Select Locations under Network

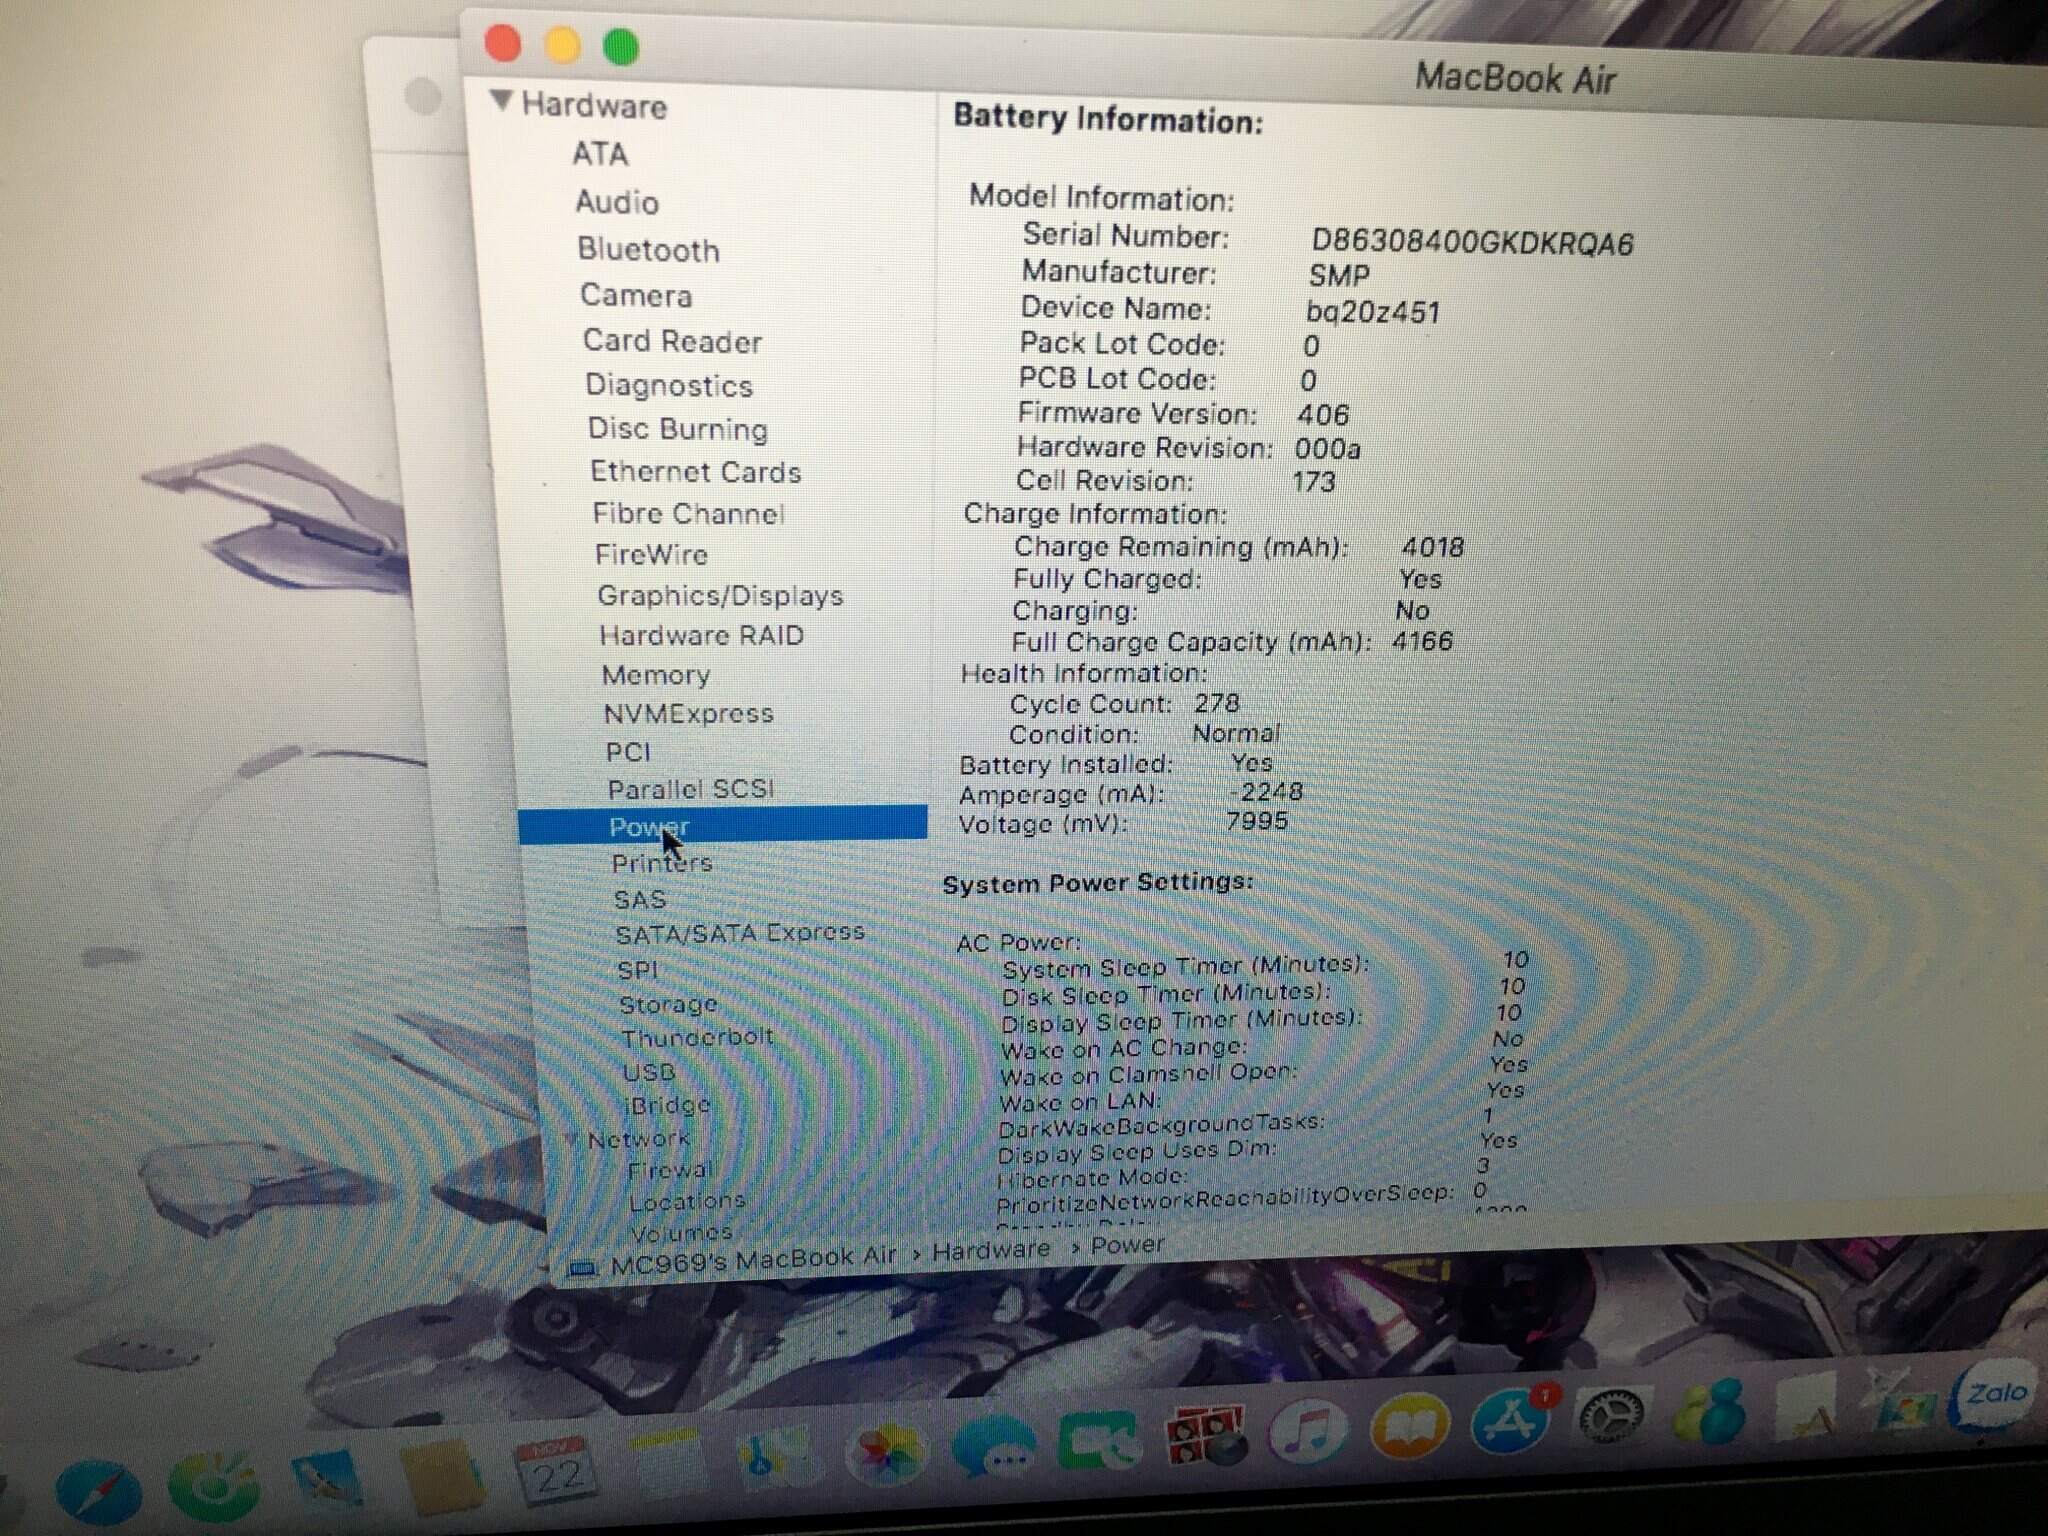point(687,1201)
